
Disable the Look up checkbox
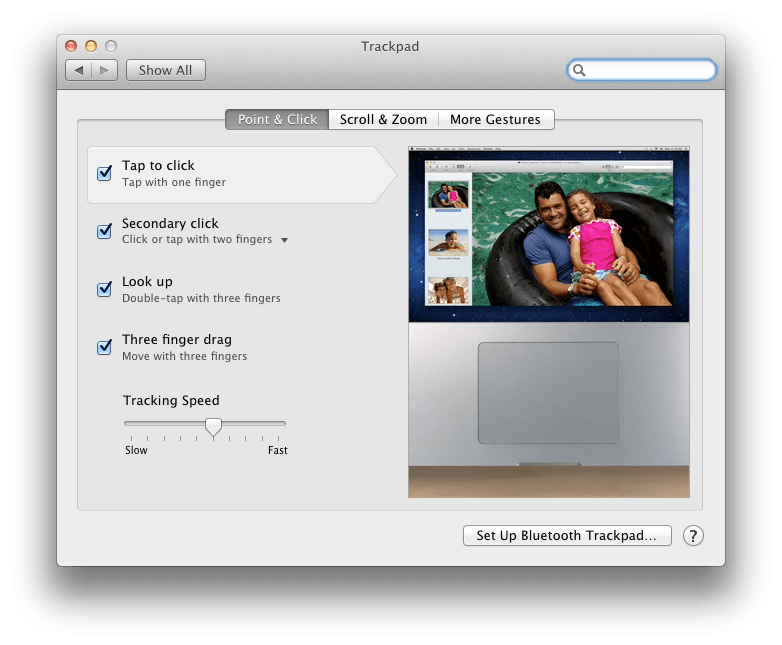point(104,289)
